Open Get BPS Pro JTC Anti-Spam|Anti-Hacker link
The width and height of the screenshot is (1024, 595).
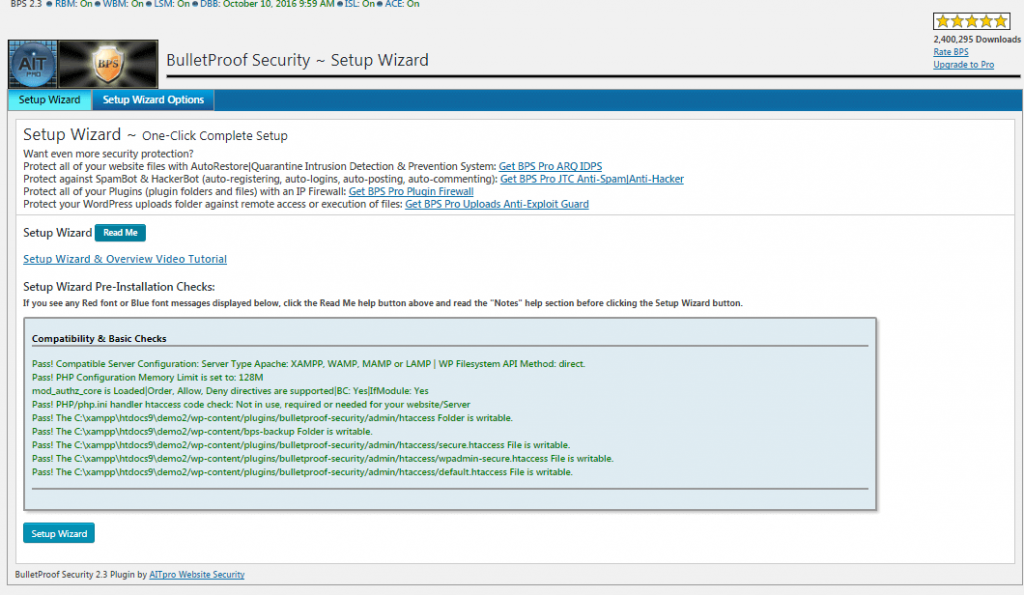click(x=592, y=179)
